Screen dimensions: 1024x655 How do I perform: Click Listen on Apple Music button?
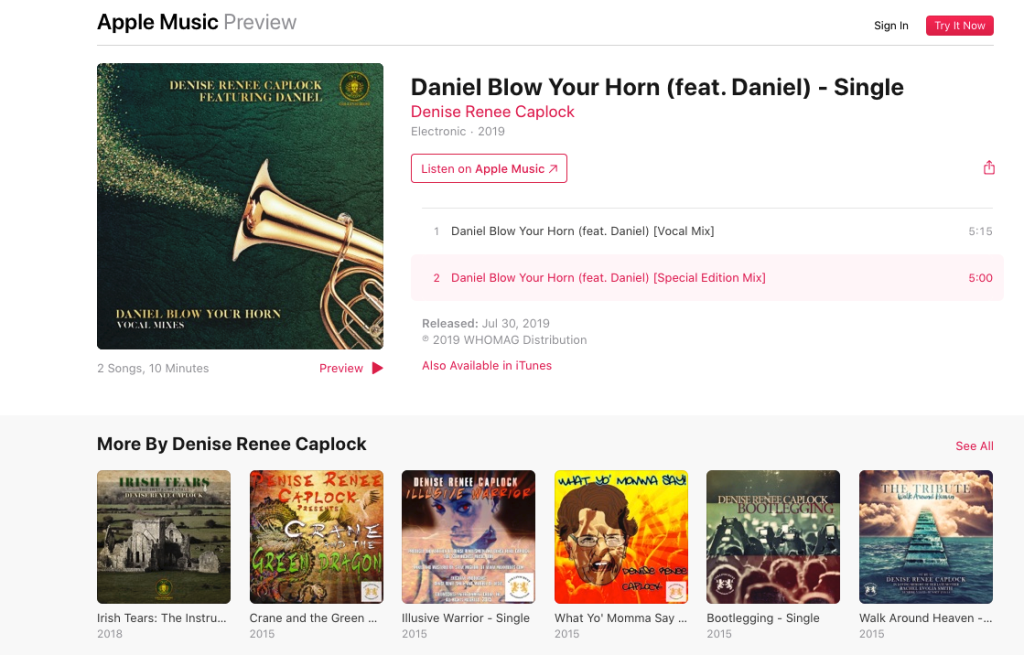[x=488, y=168]
